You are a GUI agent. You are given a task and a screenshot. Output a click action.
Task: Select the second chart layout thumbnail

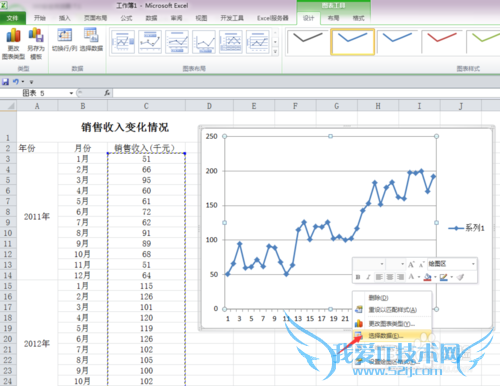[x=150, y=42]
